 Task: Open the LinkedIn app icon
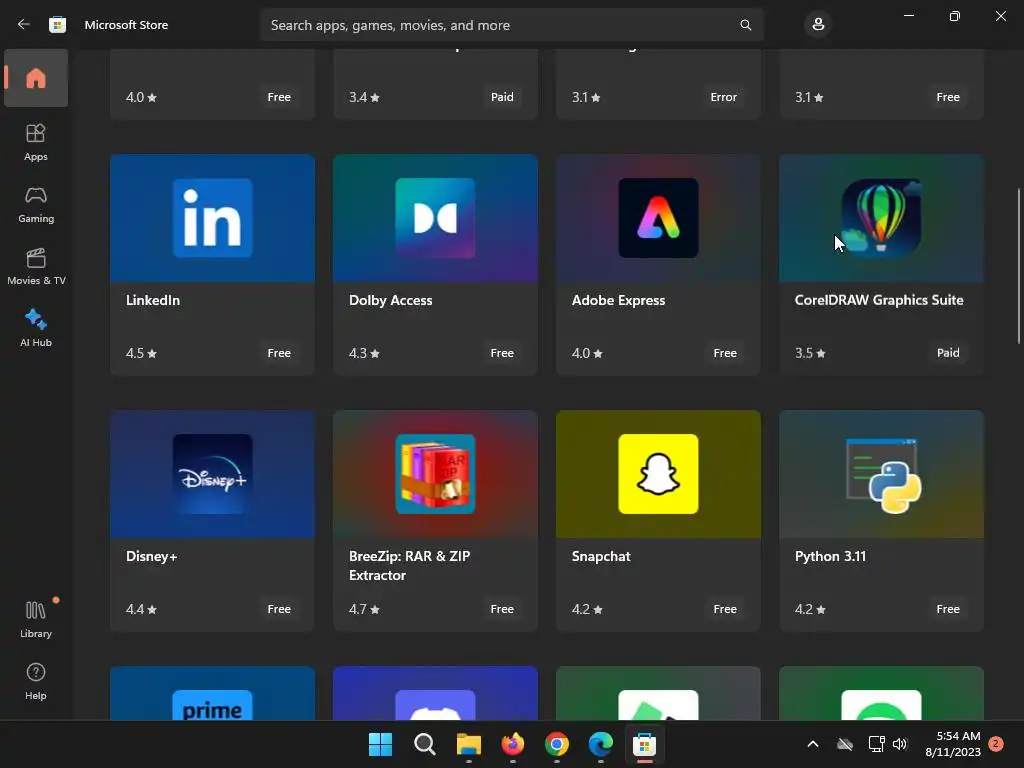pyautogui.click(x=212, y=217)
